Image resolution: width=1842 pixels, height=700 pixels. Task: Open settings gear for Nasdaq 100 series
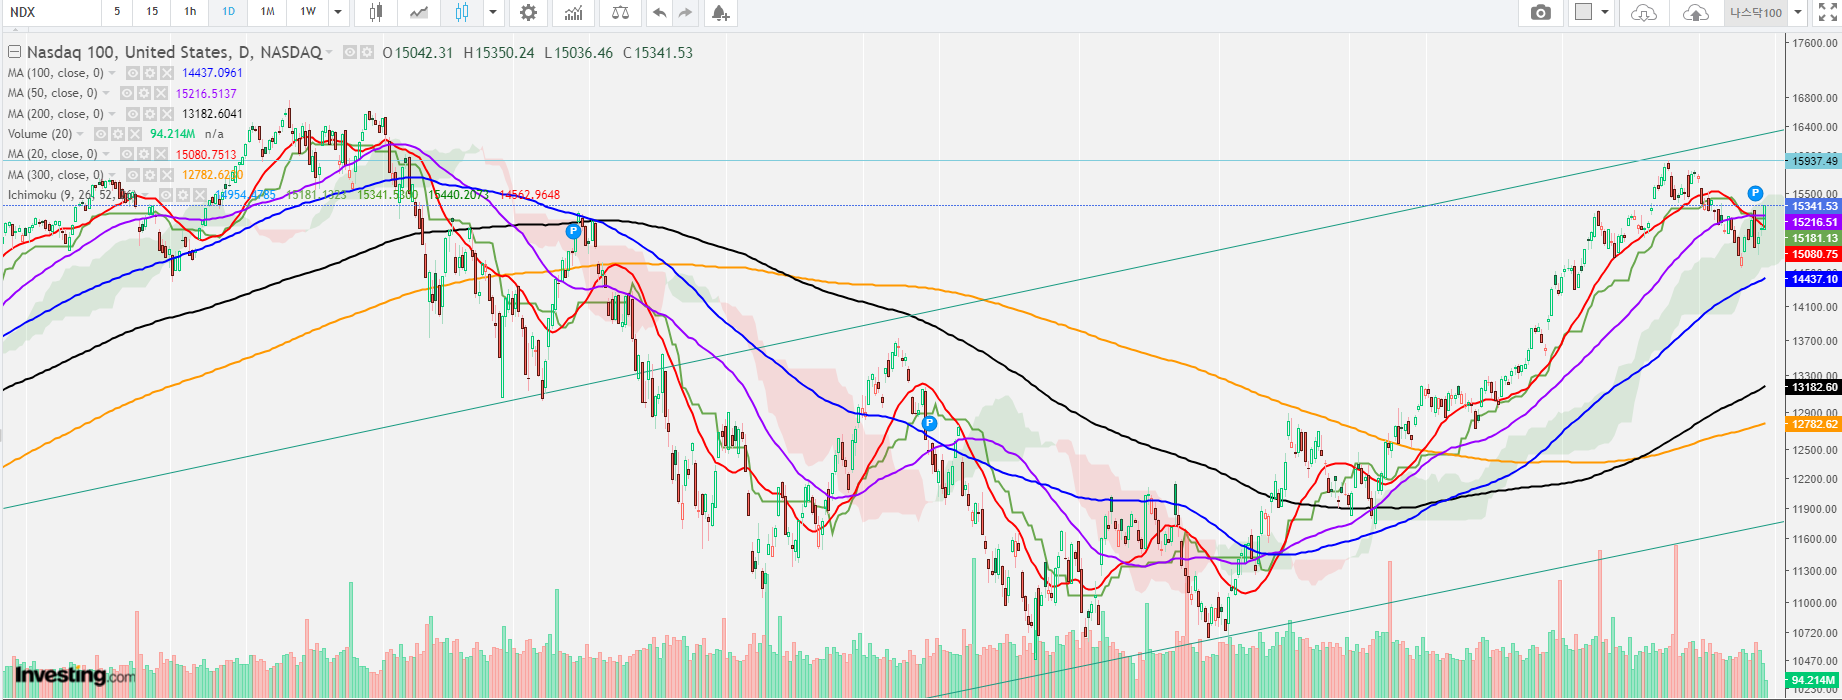click(x=367, y=52)
